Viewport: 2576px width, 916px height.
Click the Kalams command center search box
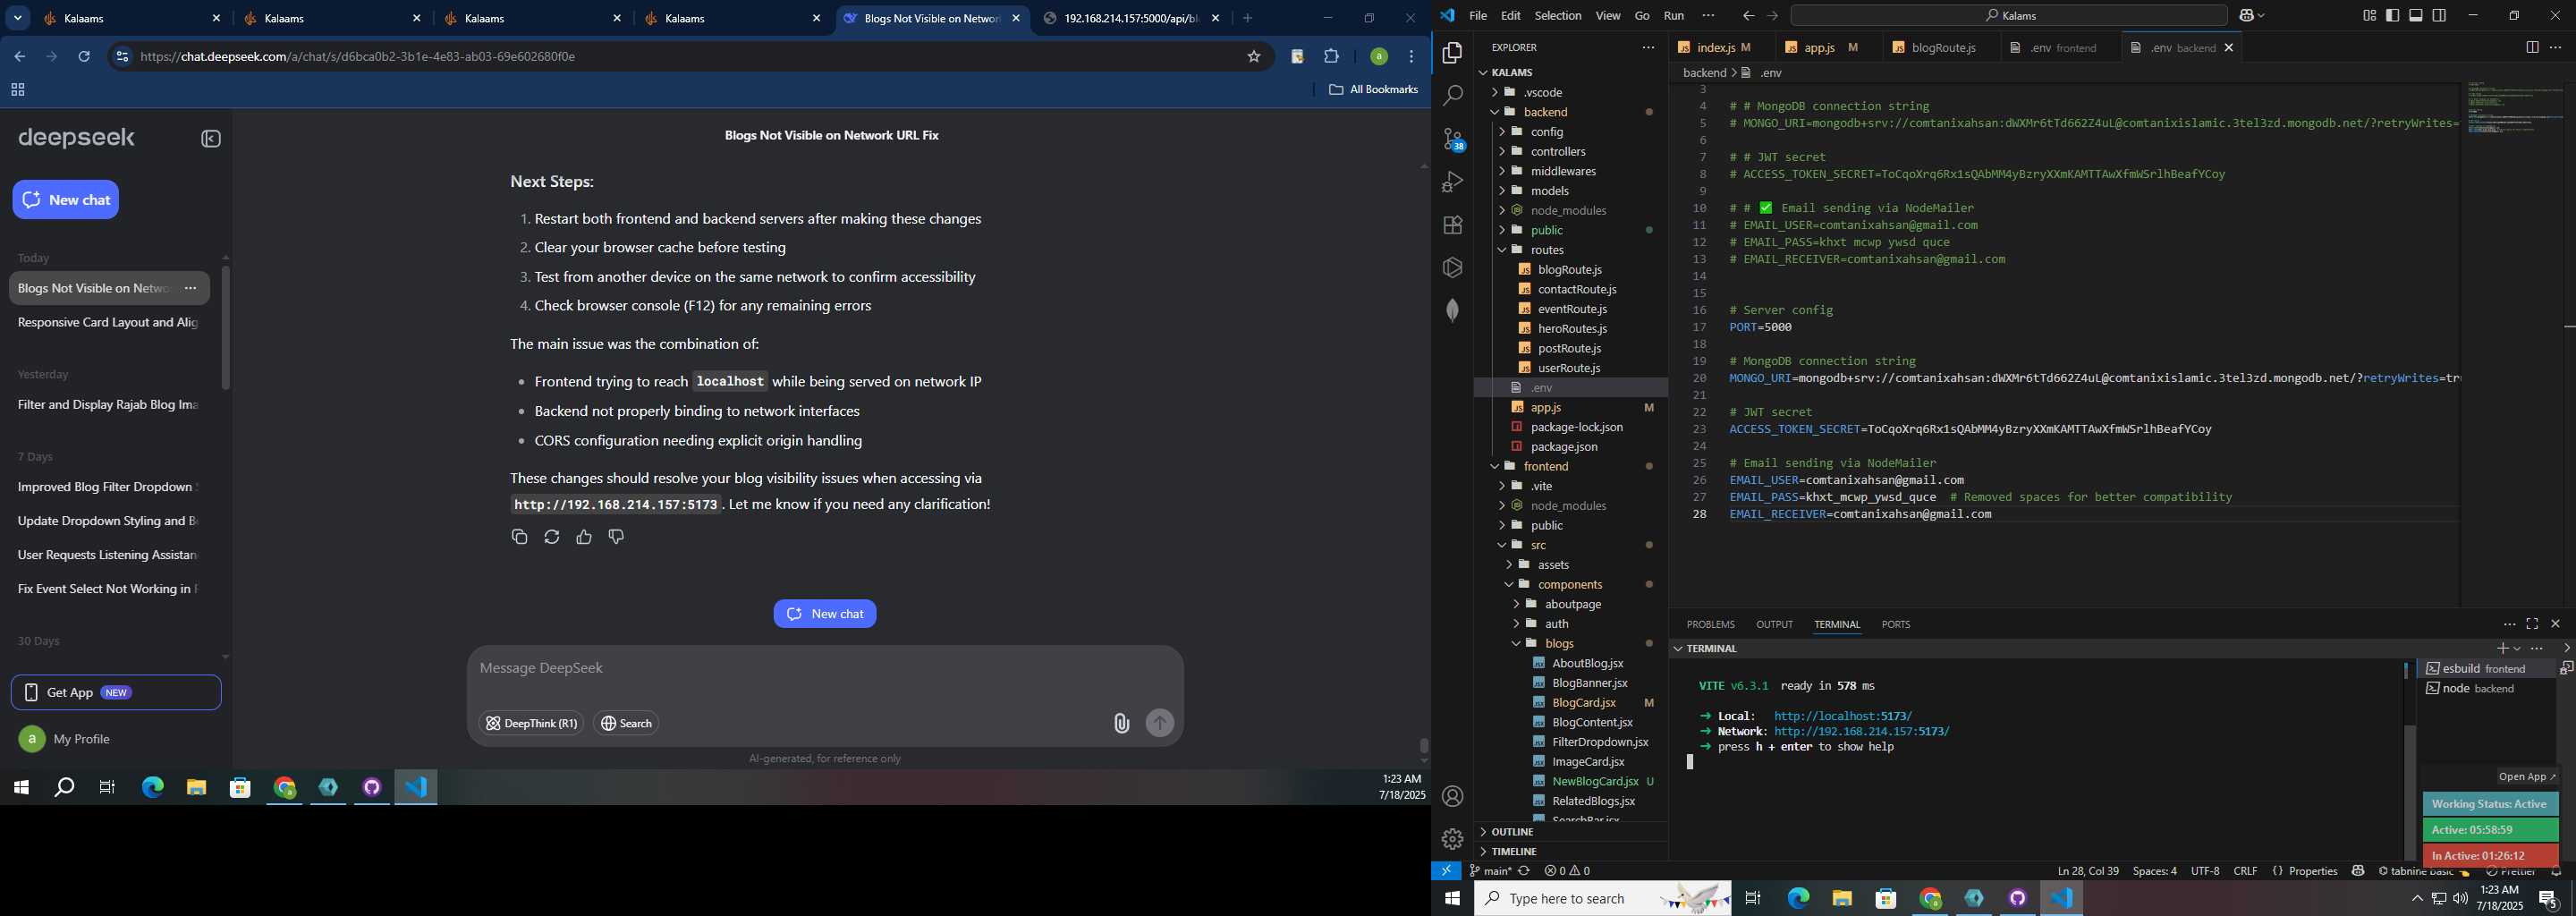(x=2008, y=16)
